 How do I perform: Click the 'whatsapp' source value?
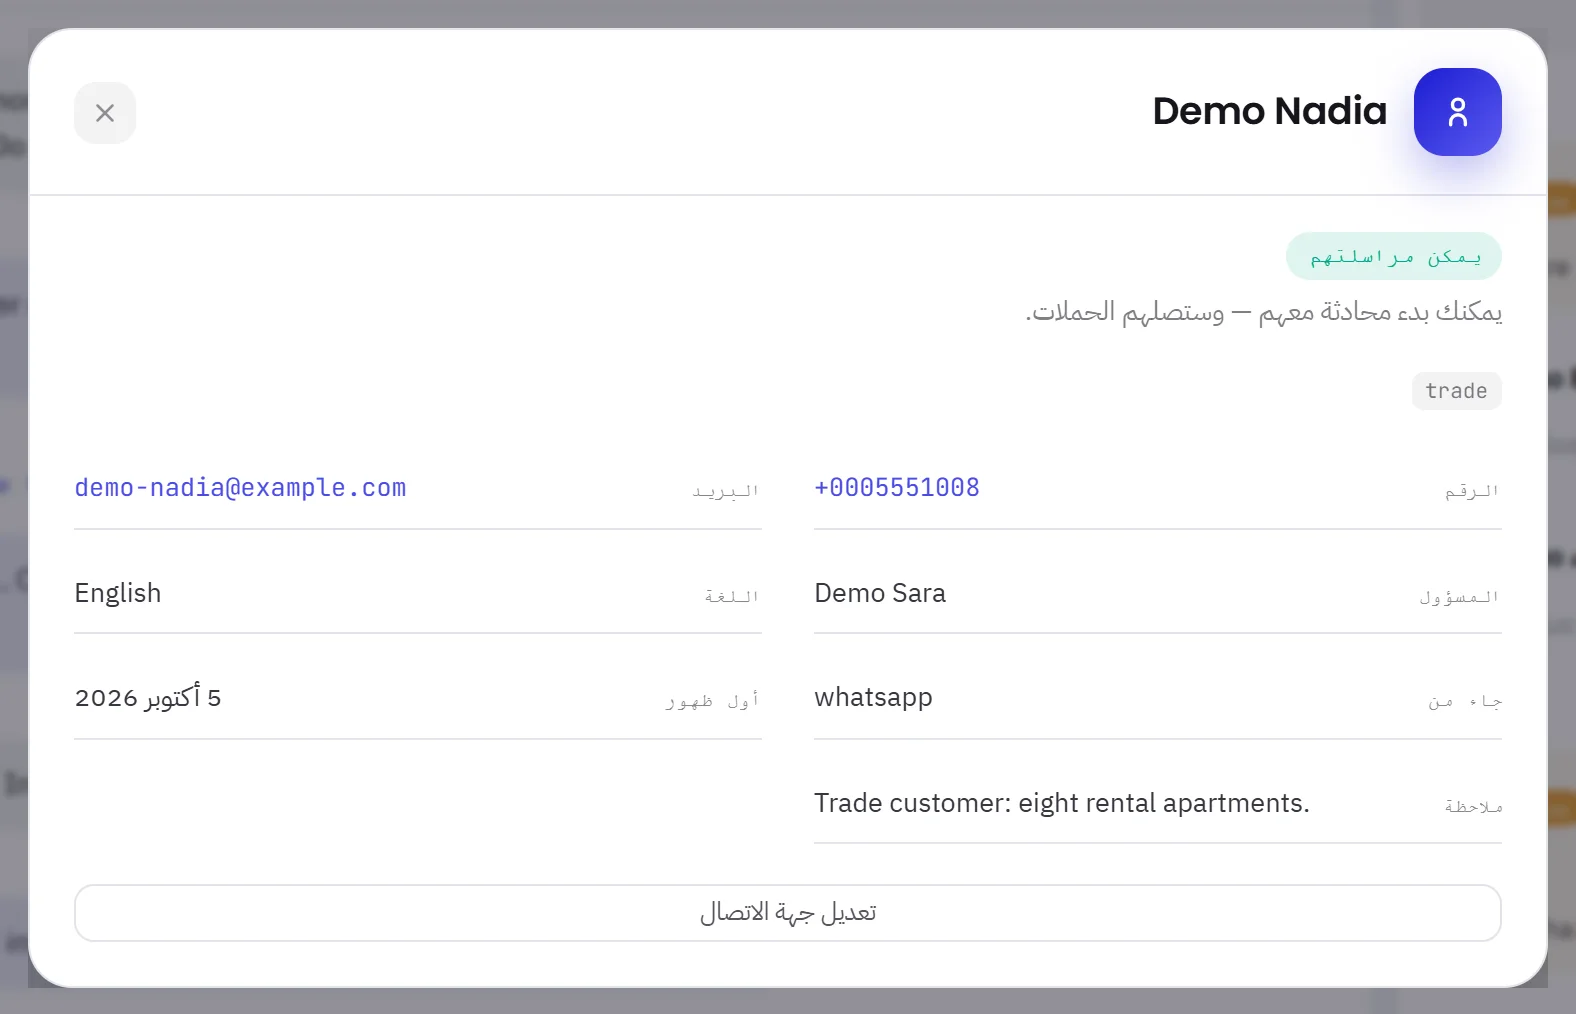873,698
